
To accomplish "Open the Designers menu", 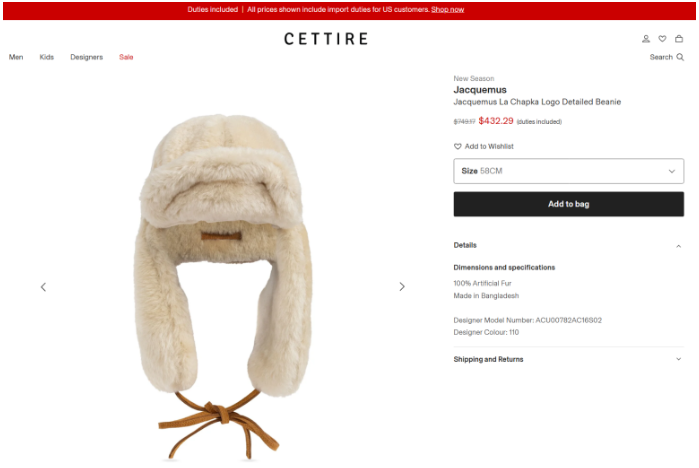I will point(86,57).
